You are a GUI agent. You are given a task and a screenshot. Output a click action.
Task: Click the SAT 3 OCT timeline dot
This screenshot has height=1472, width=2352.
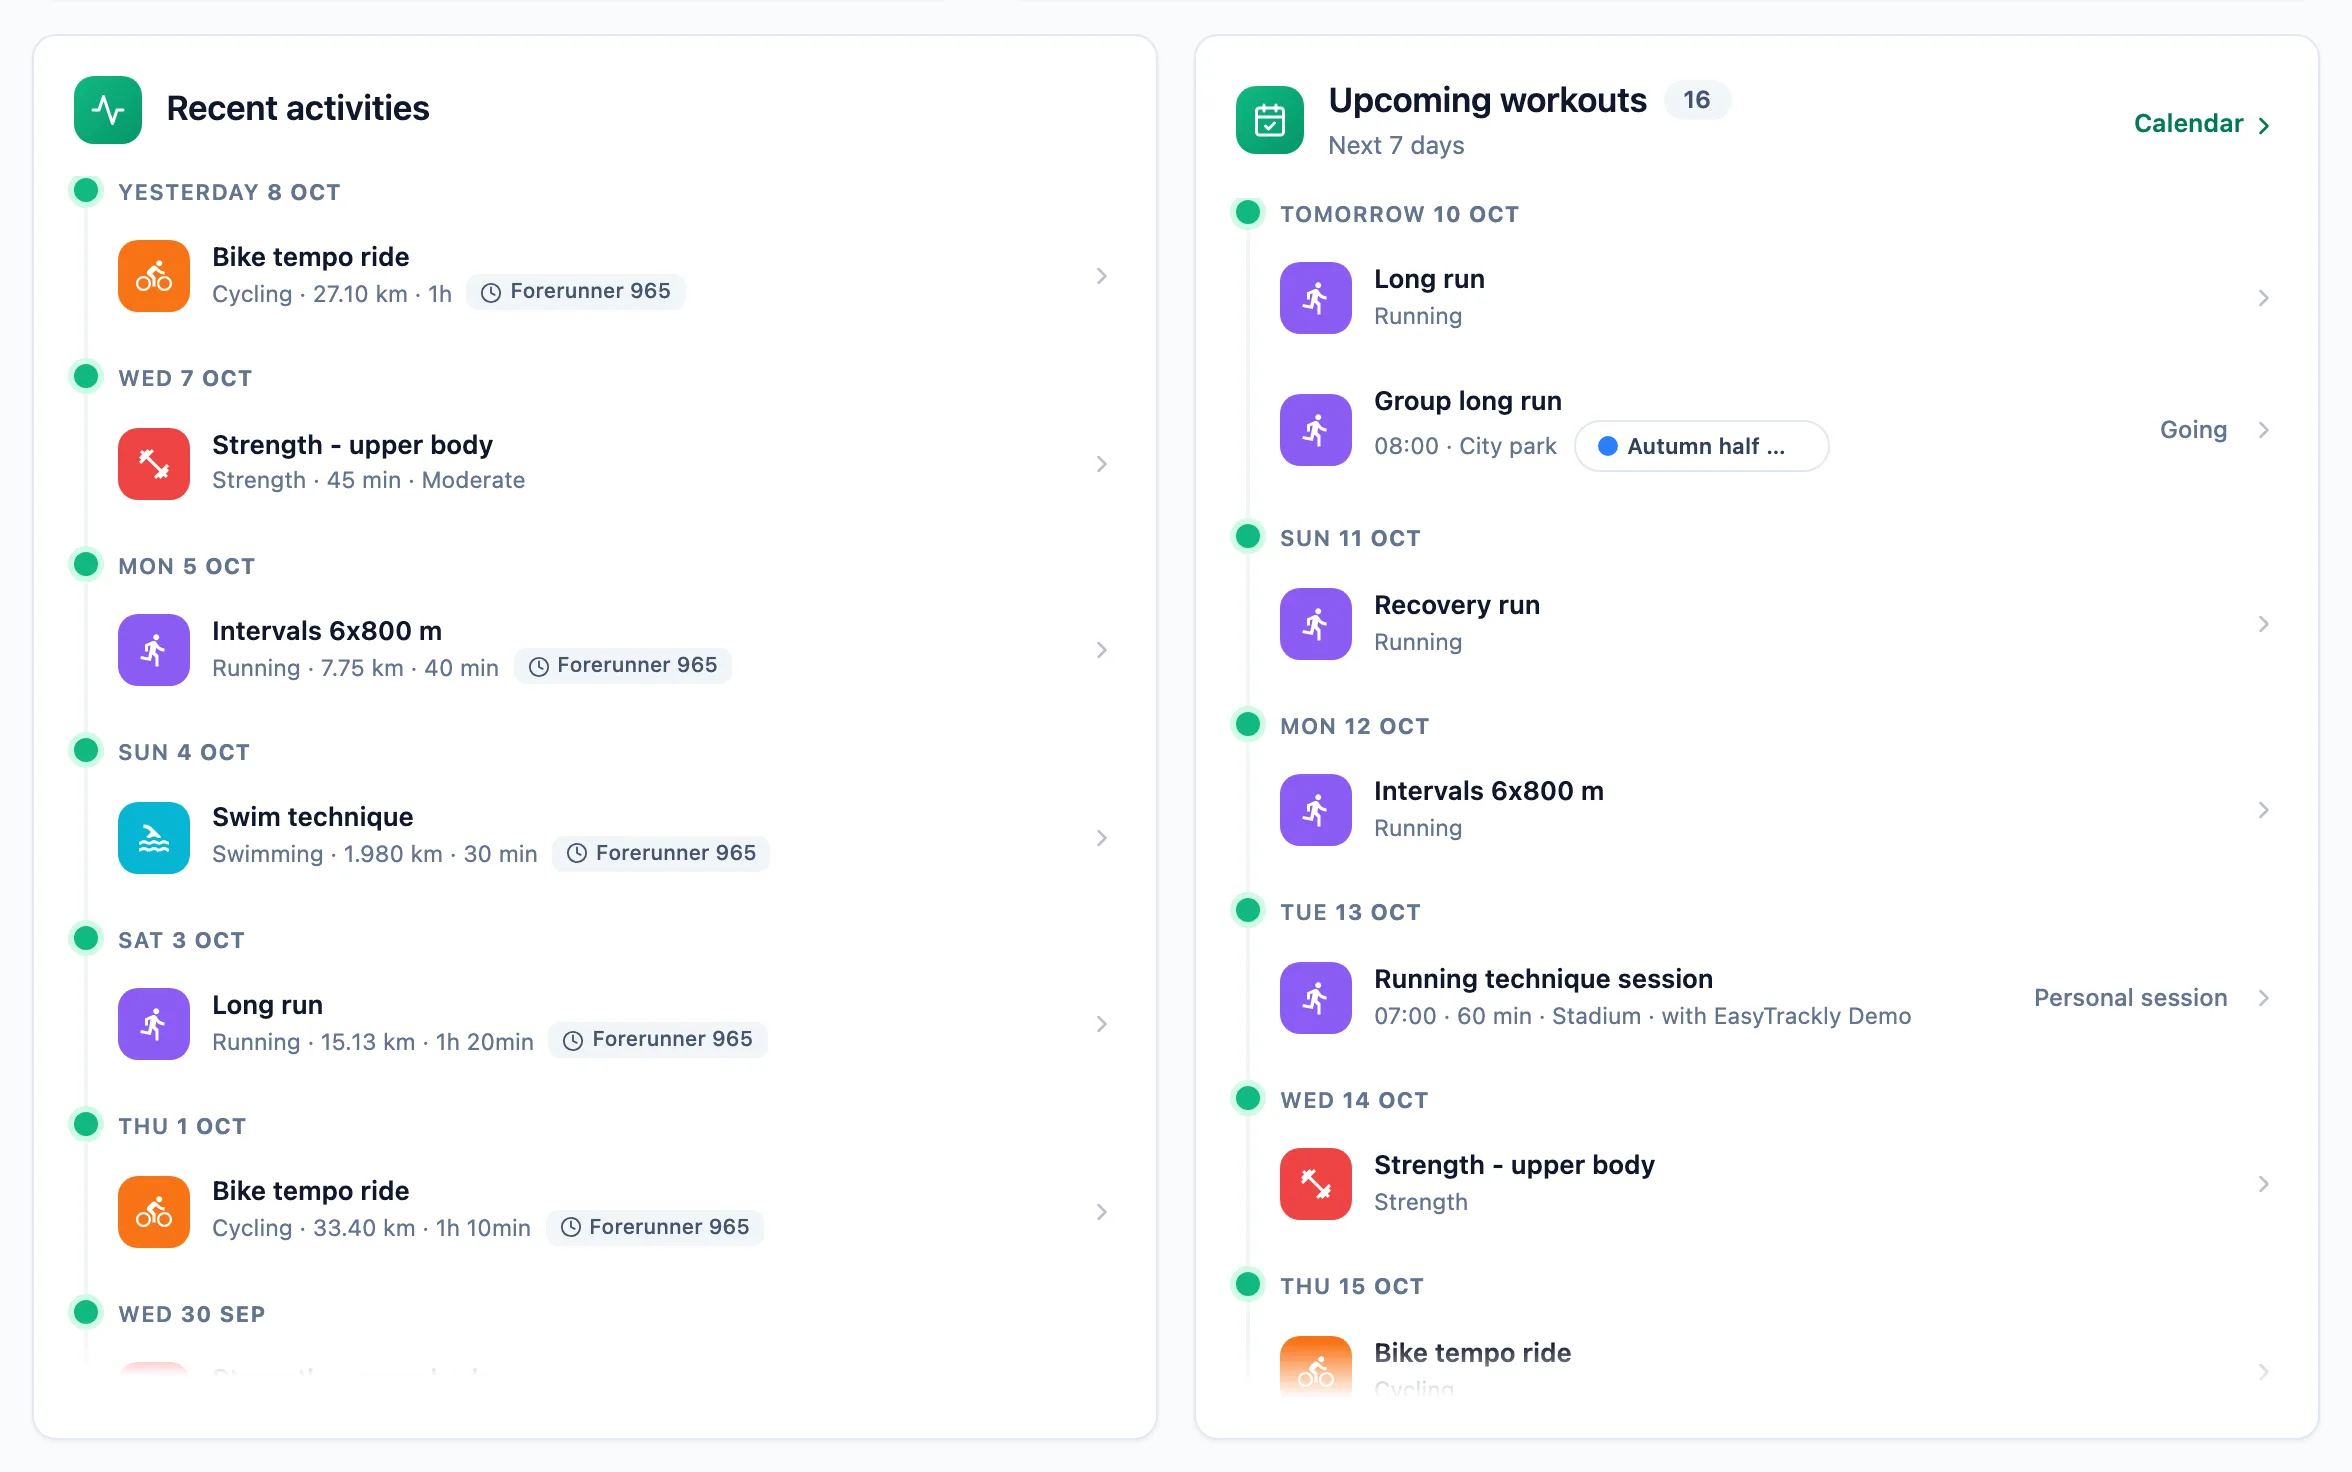click(86, 938)
